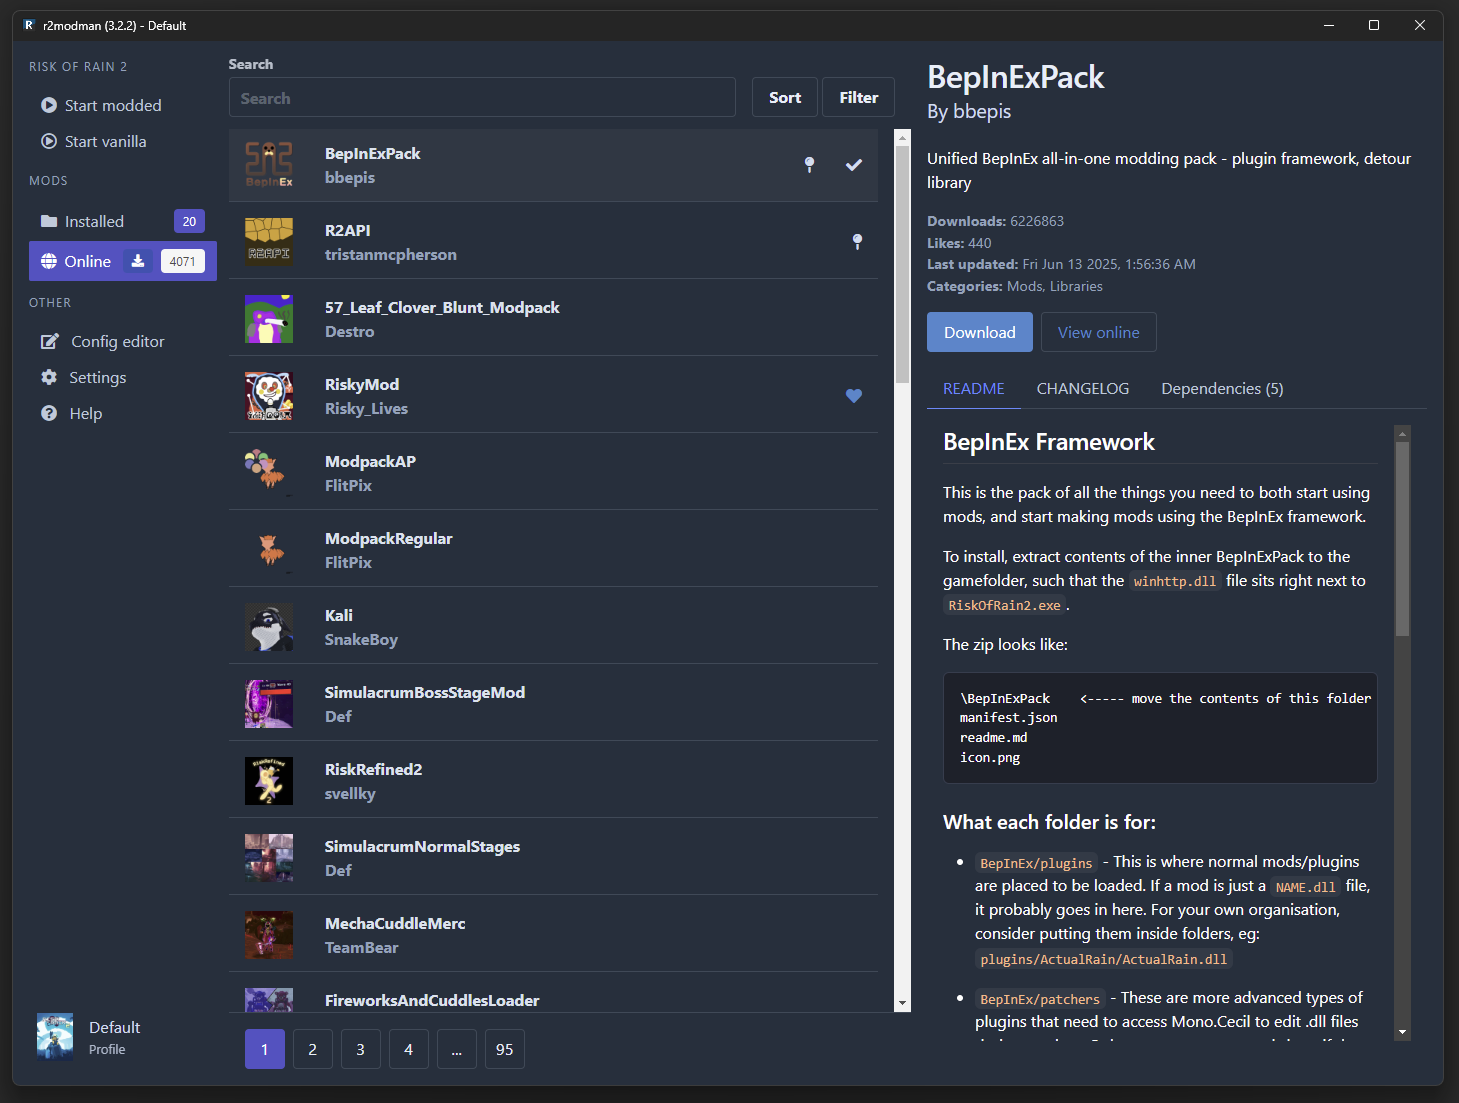Open Settings via the gear icon
1459x1103 pixels.
point(49,377)
